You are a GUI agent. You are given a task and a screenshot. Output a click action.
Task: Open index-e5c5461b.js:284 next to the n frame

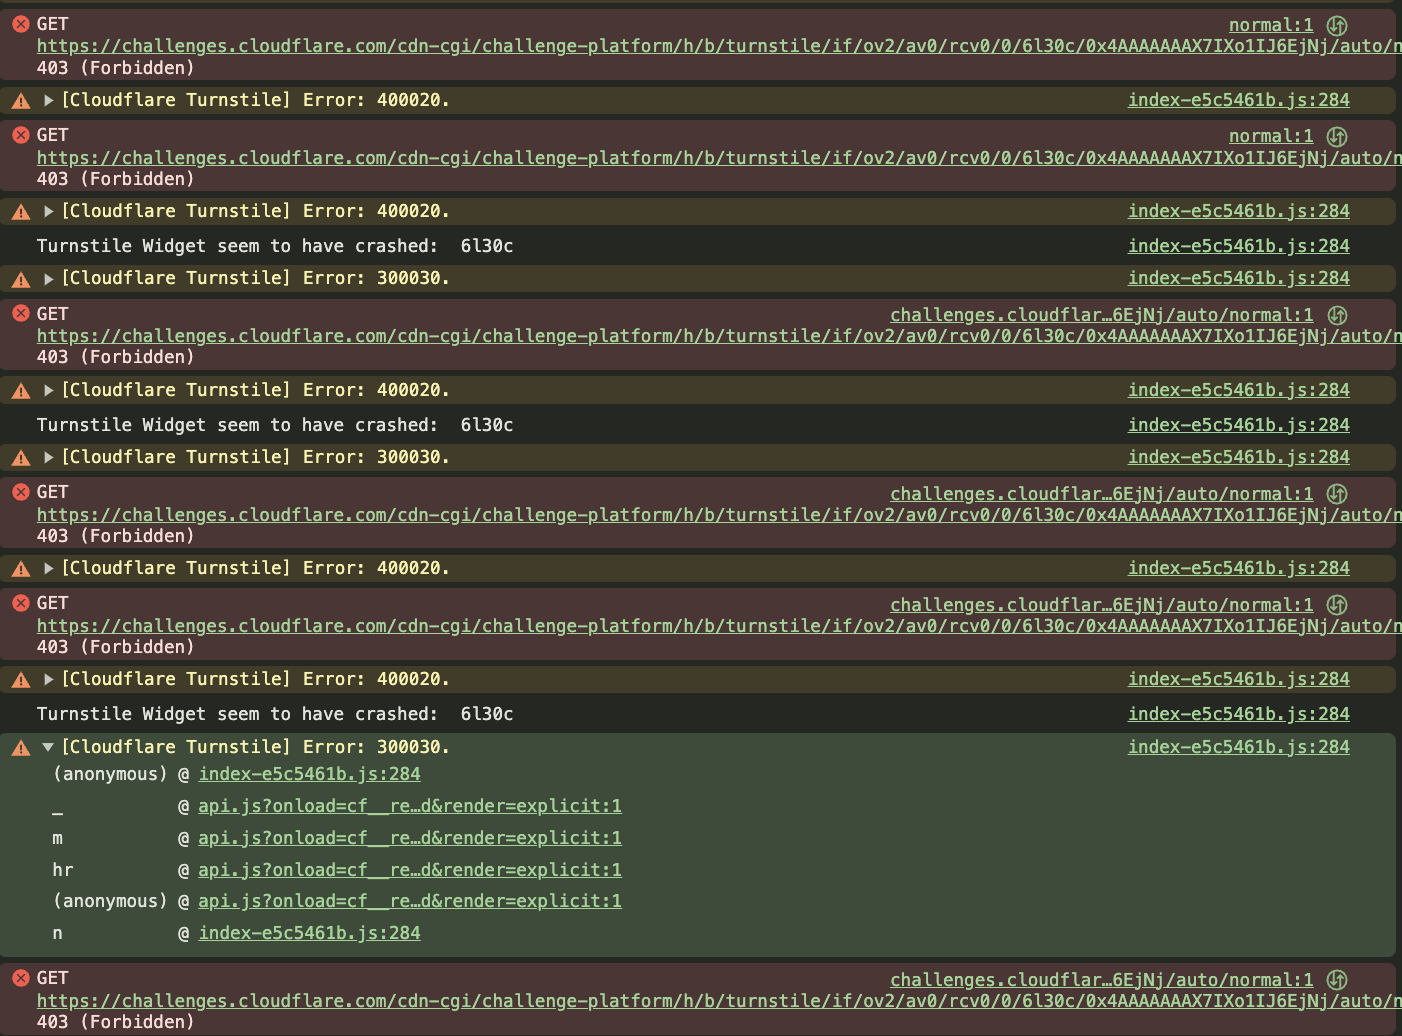pyautogui.click(x=309, y=932)
